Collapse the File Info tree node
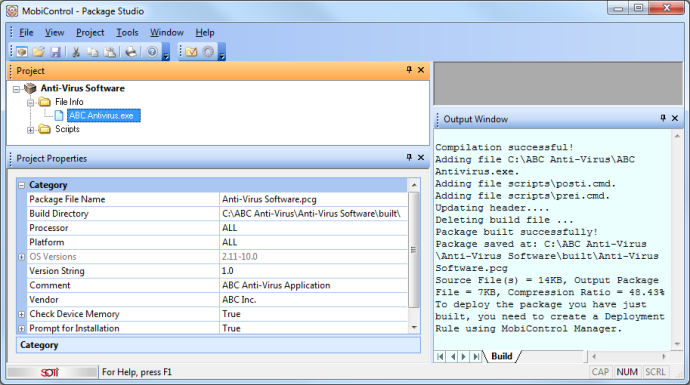 (x=30, y=103)
